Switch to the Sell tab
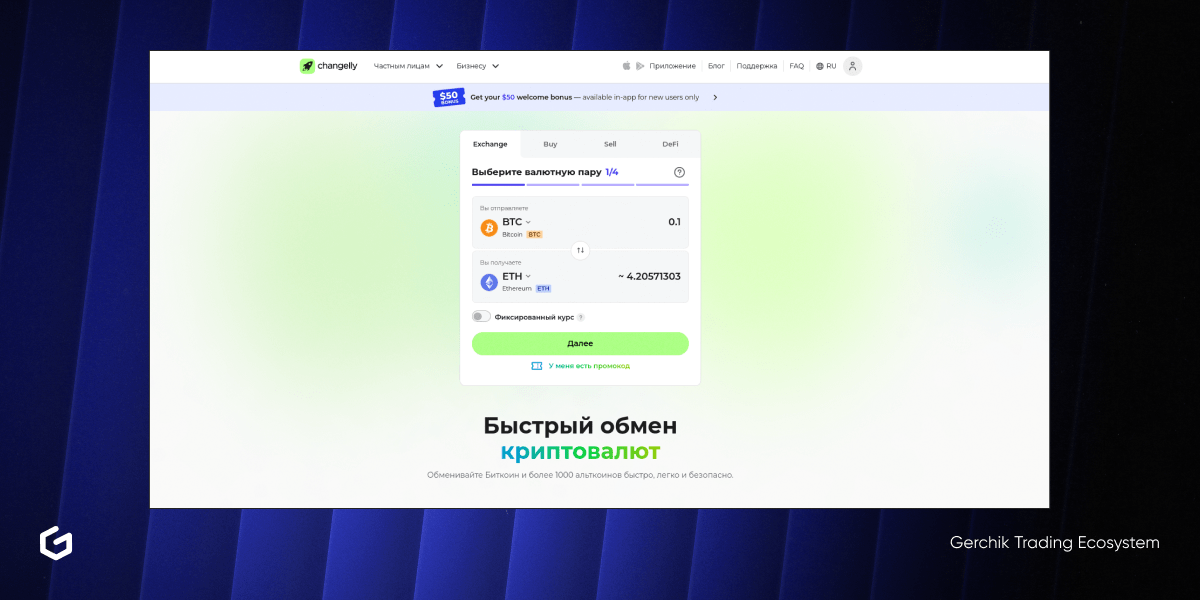This screenshot has width=1200, height=600. (x=610, y=144)
